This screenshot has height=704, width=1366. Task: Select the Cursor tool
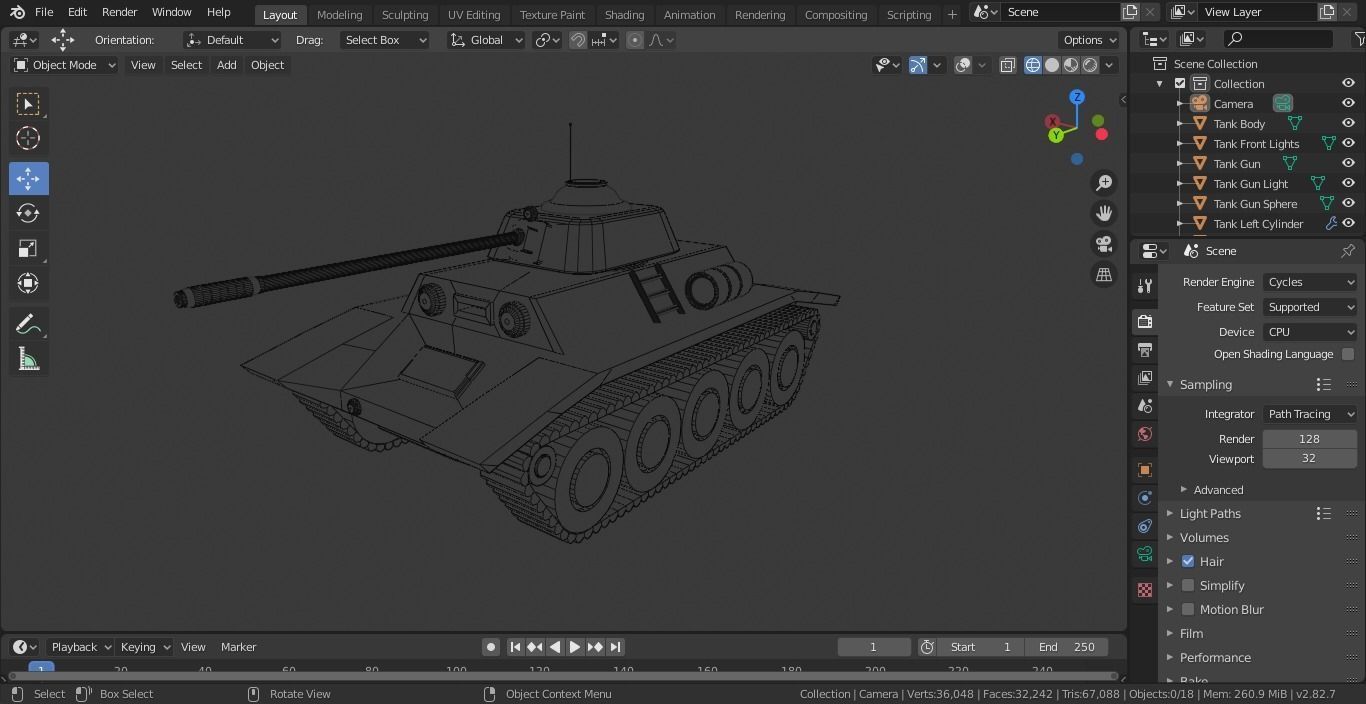point(28,139)
